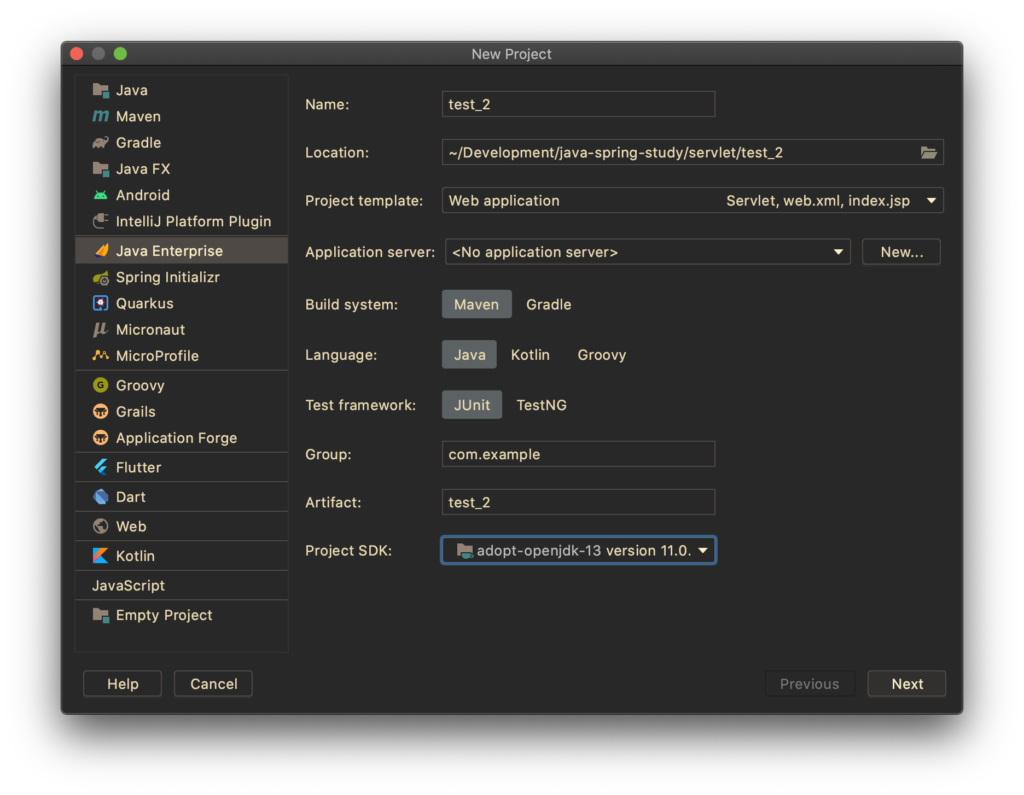This screenshot has height=795, width=1024.
Task: Set language to Kotlin
Action: point(530,355)
